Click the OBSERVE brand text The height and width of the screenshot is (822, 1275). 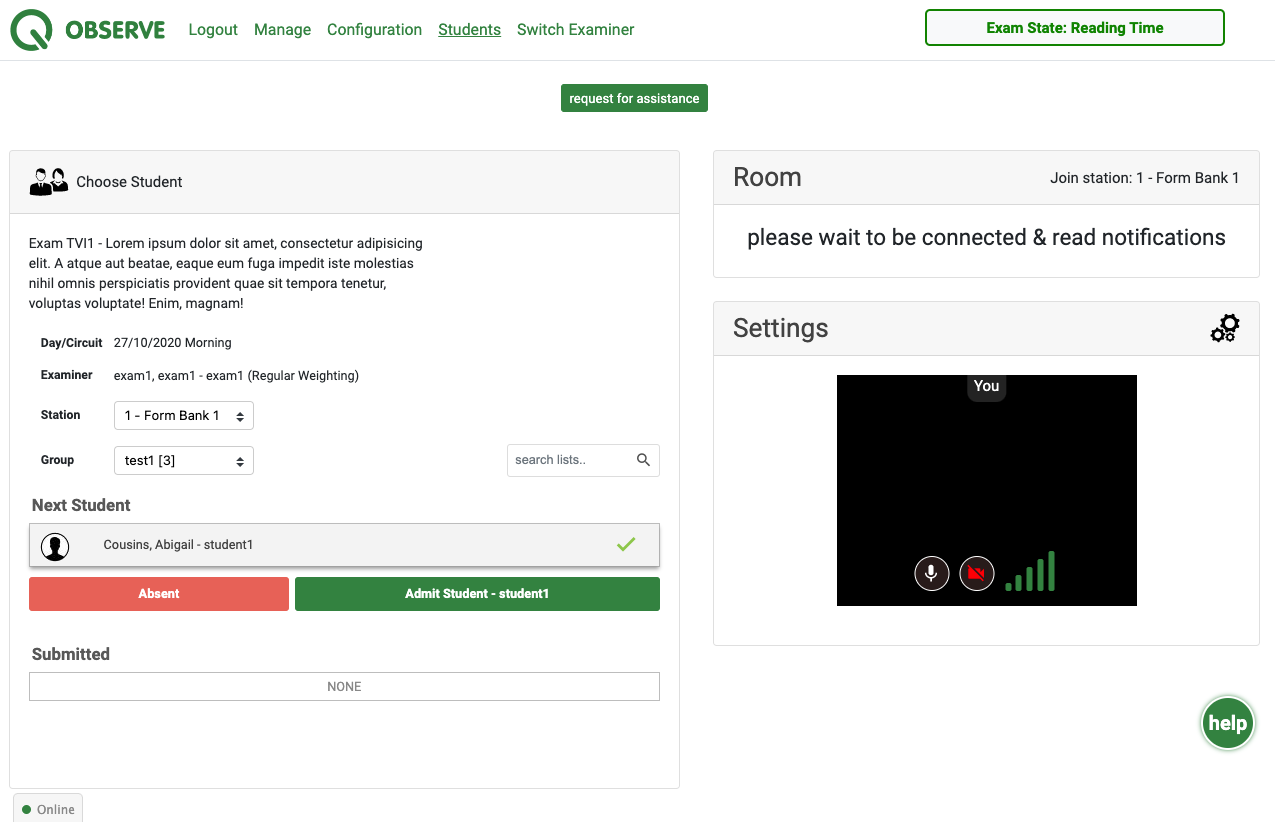click(x=115, y=30)
